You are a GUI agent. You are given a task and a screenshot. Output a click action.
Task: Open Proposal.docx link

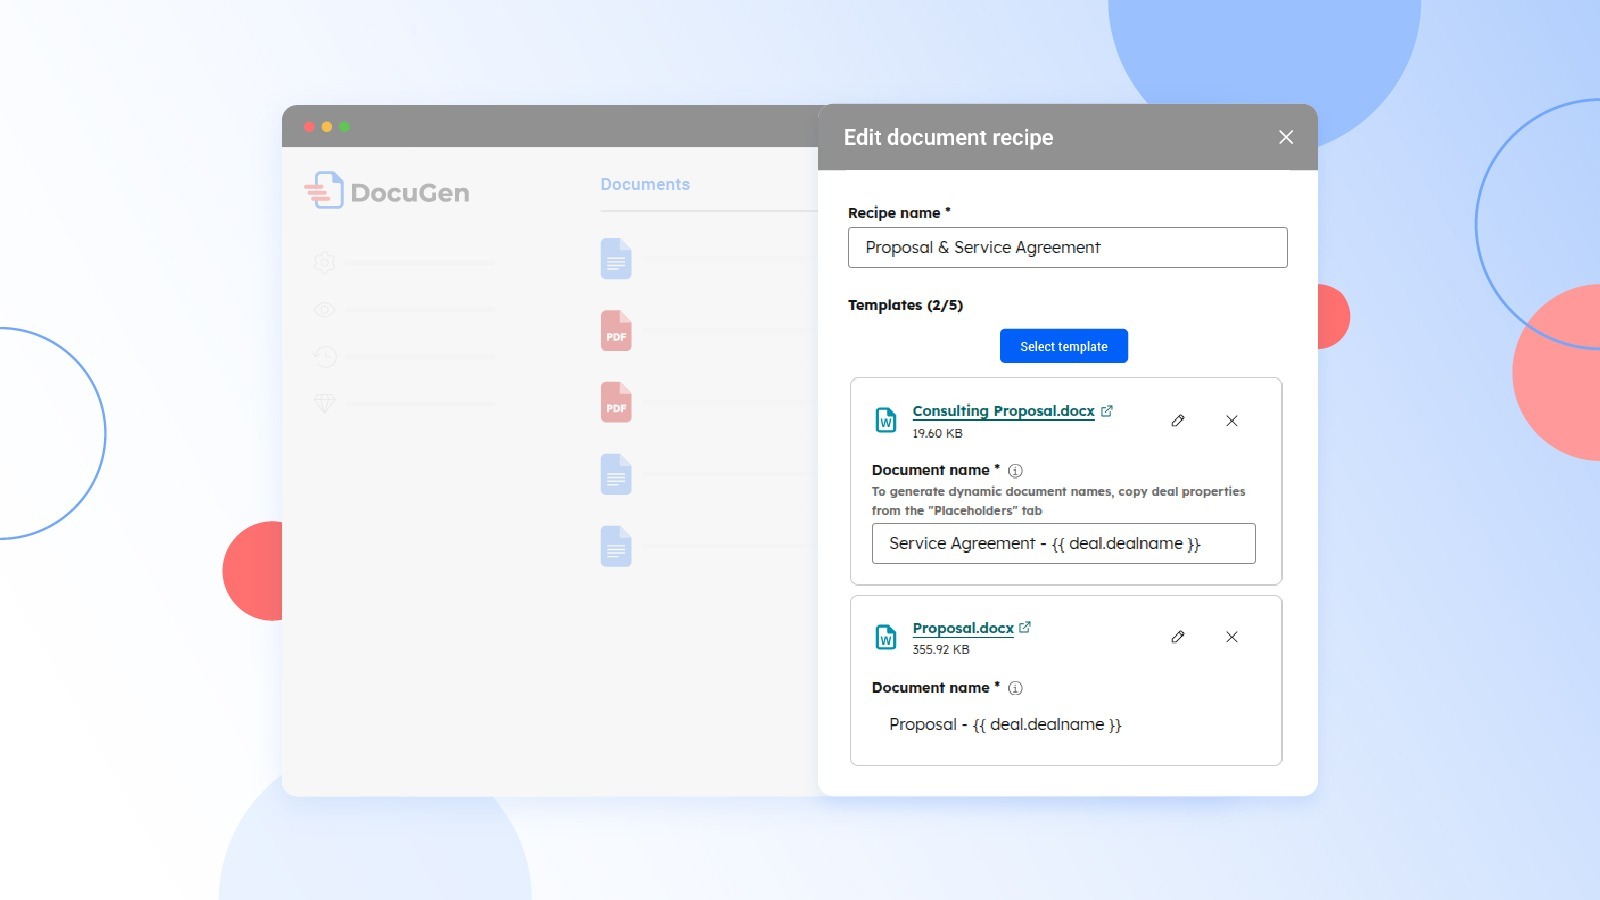(963, 628)
